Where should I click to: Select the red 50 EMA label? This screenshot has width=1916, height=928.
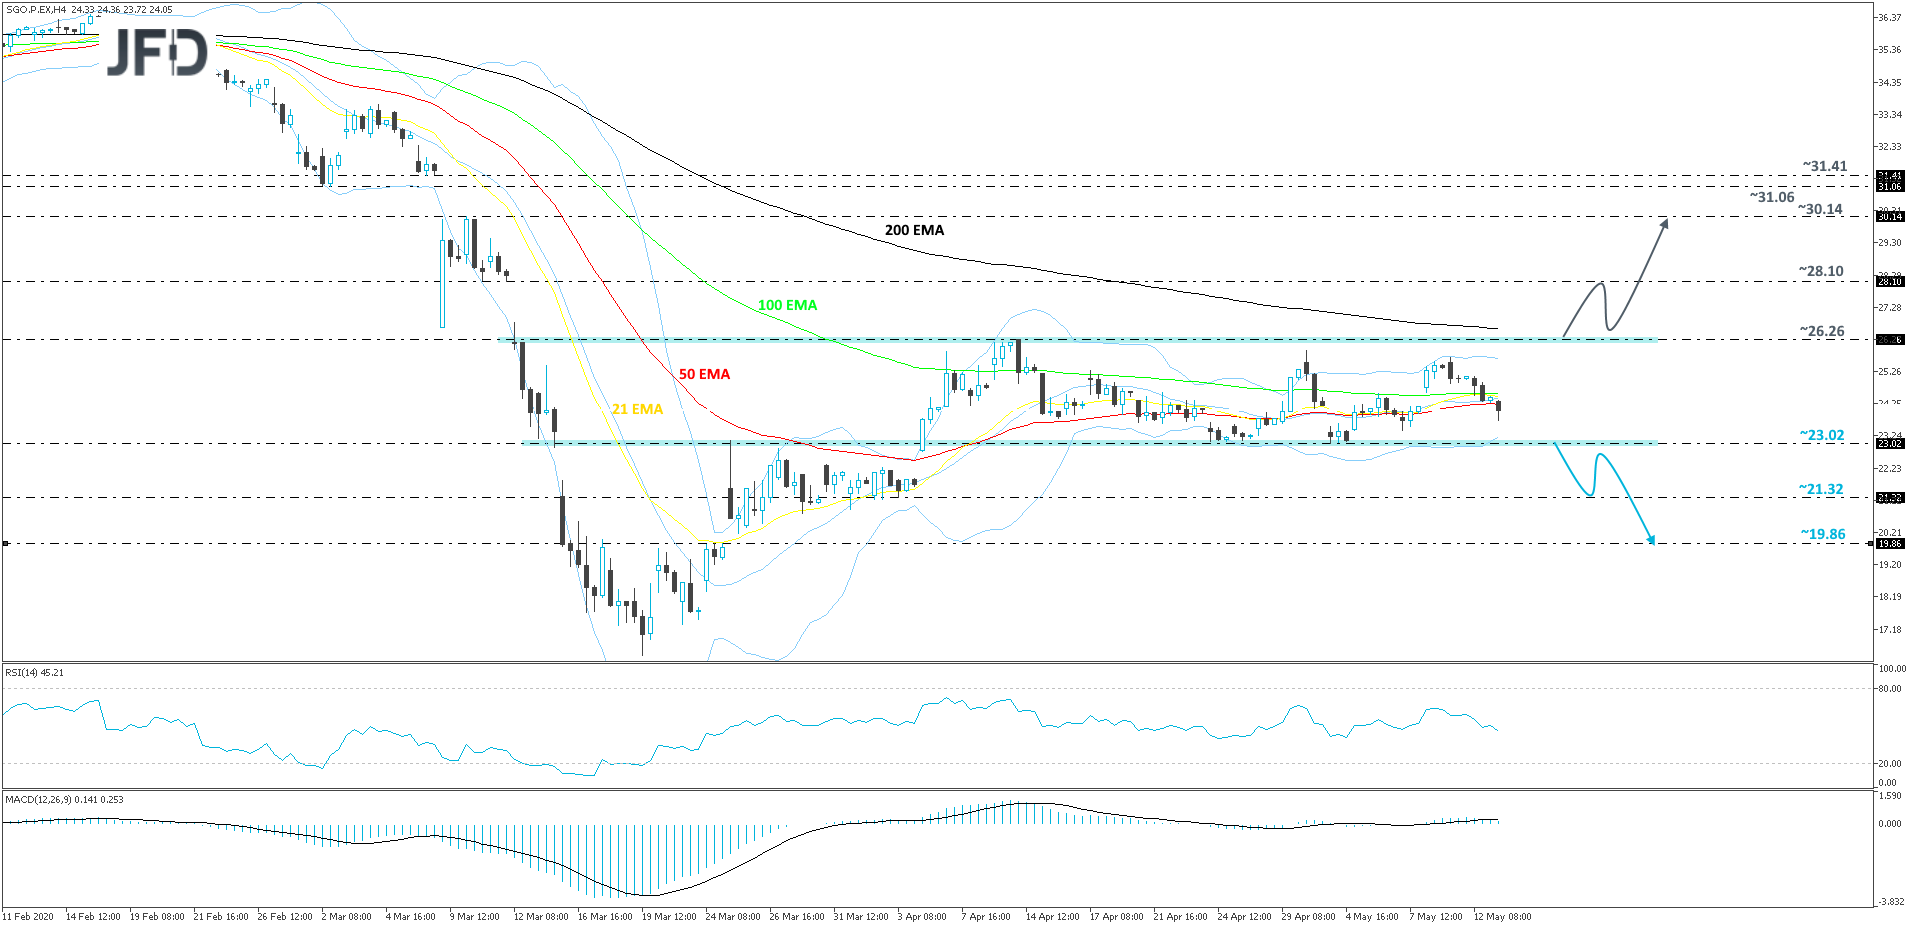pyautogui.click(x=704, y=374)
